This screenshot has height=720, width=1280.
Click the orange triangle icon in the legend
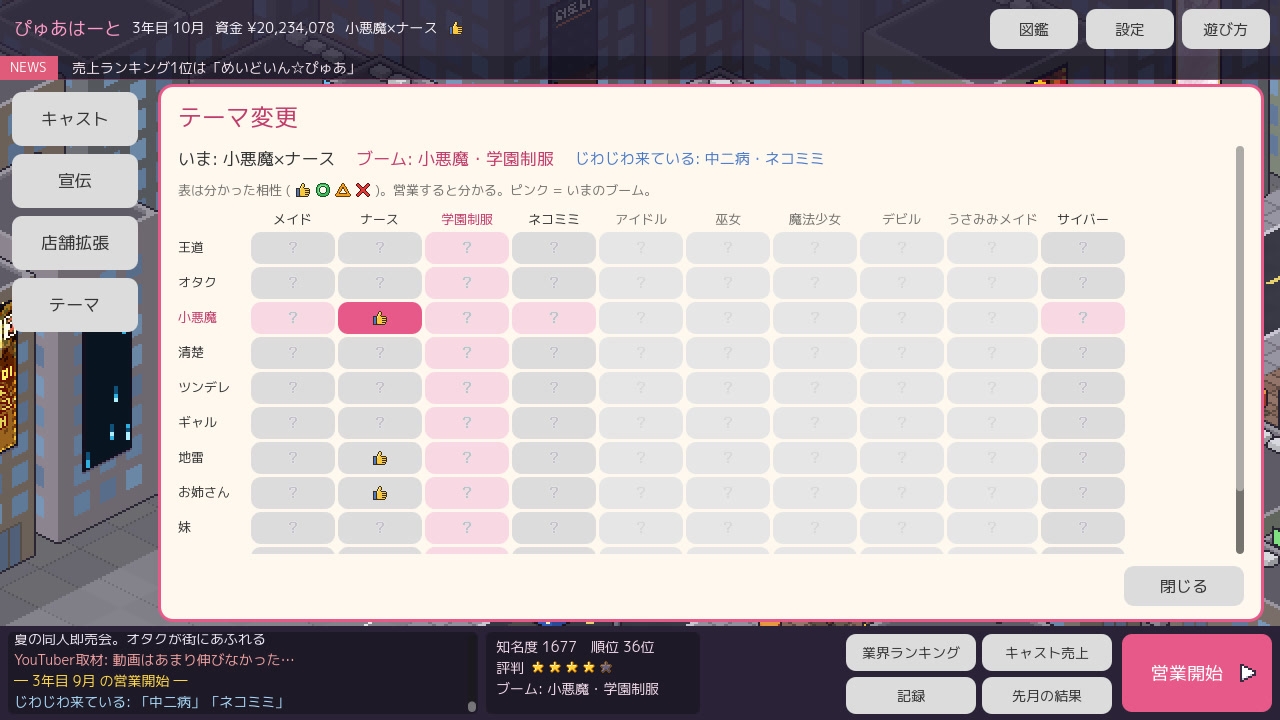pos(343,190)
